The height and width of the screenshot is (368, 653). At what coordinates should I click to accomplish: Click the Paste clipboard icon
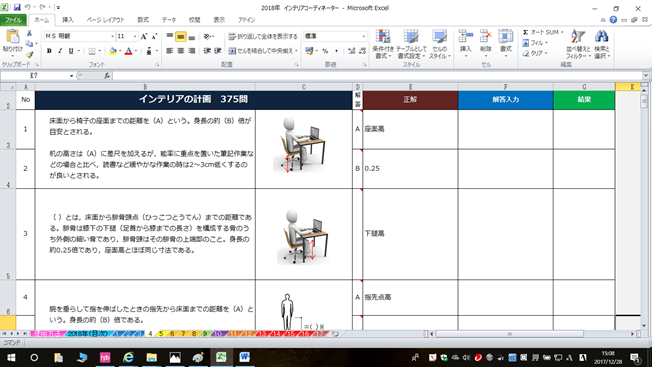(12, 37)
